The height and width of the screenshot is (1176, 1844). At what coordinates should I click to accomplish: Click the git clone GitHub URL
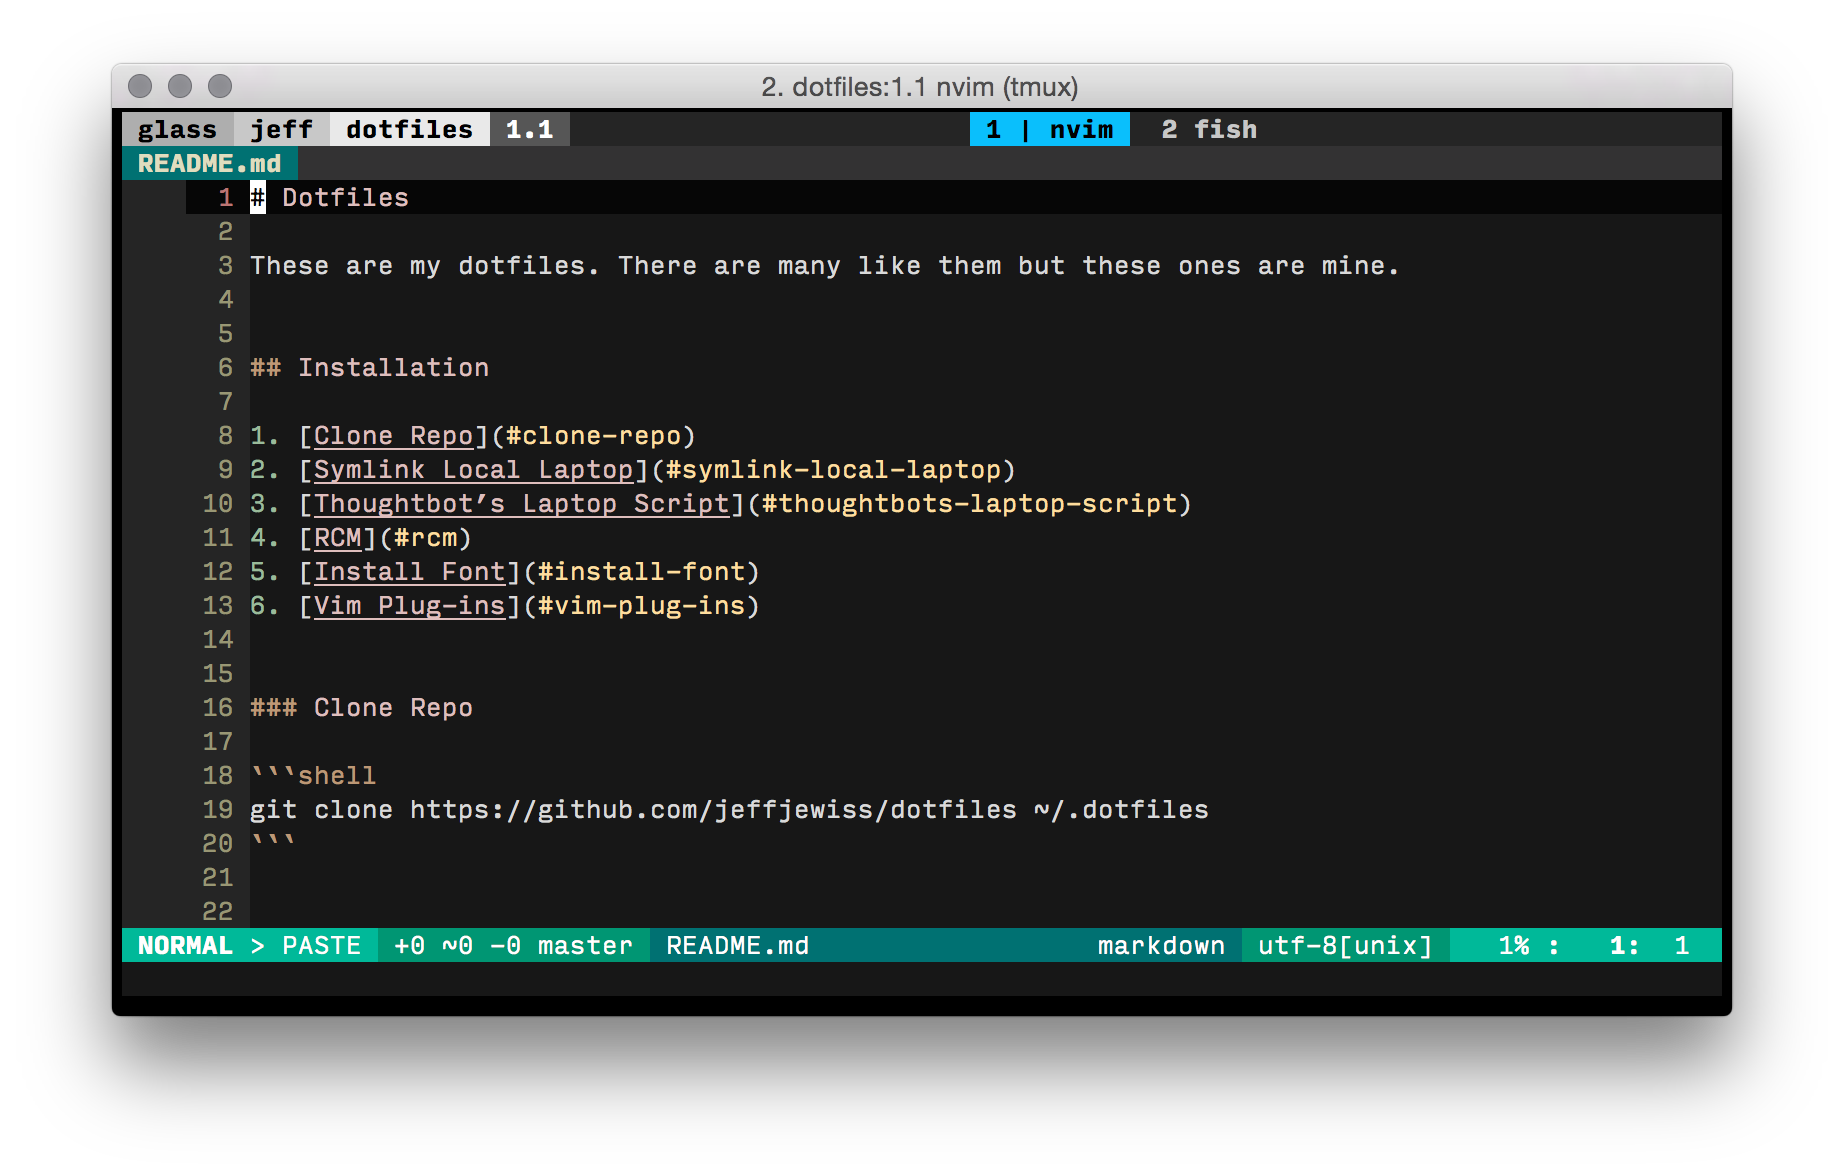click(x=713, y=809)
